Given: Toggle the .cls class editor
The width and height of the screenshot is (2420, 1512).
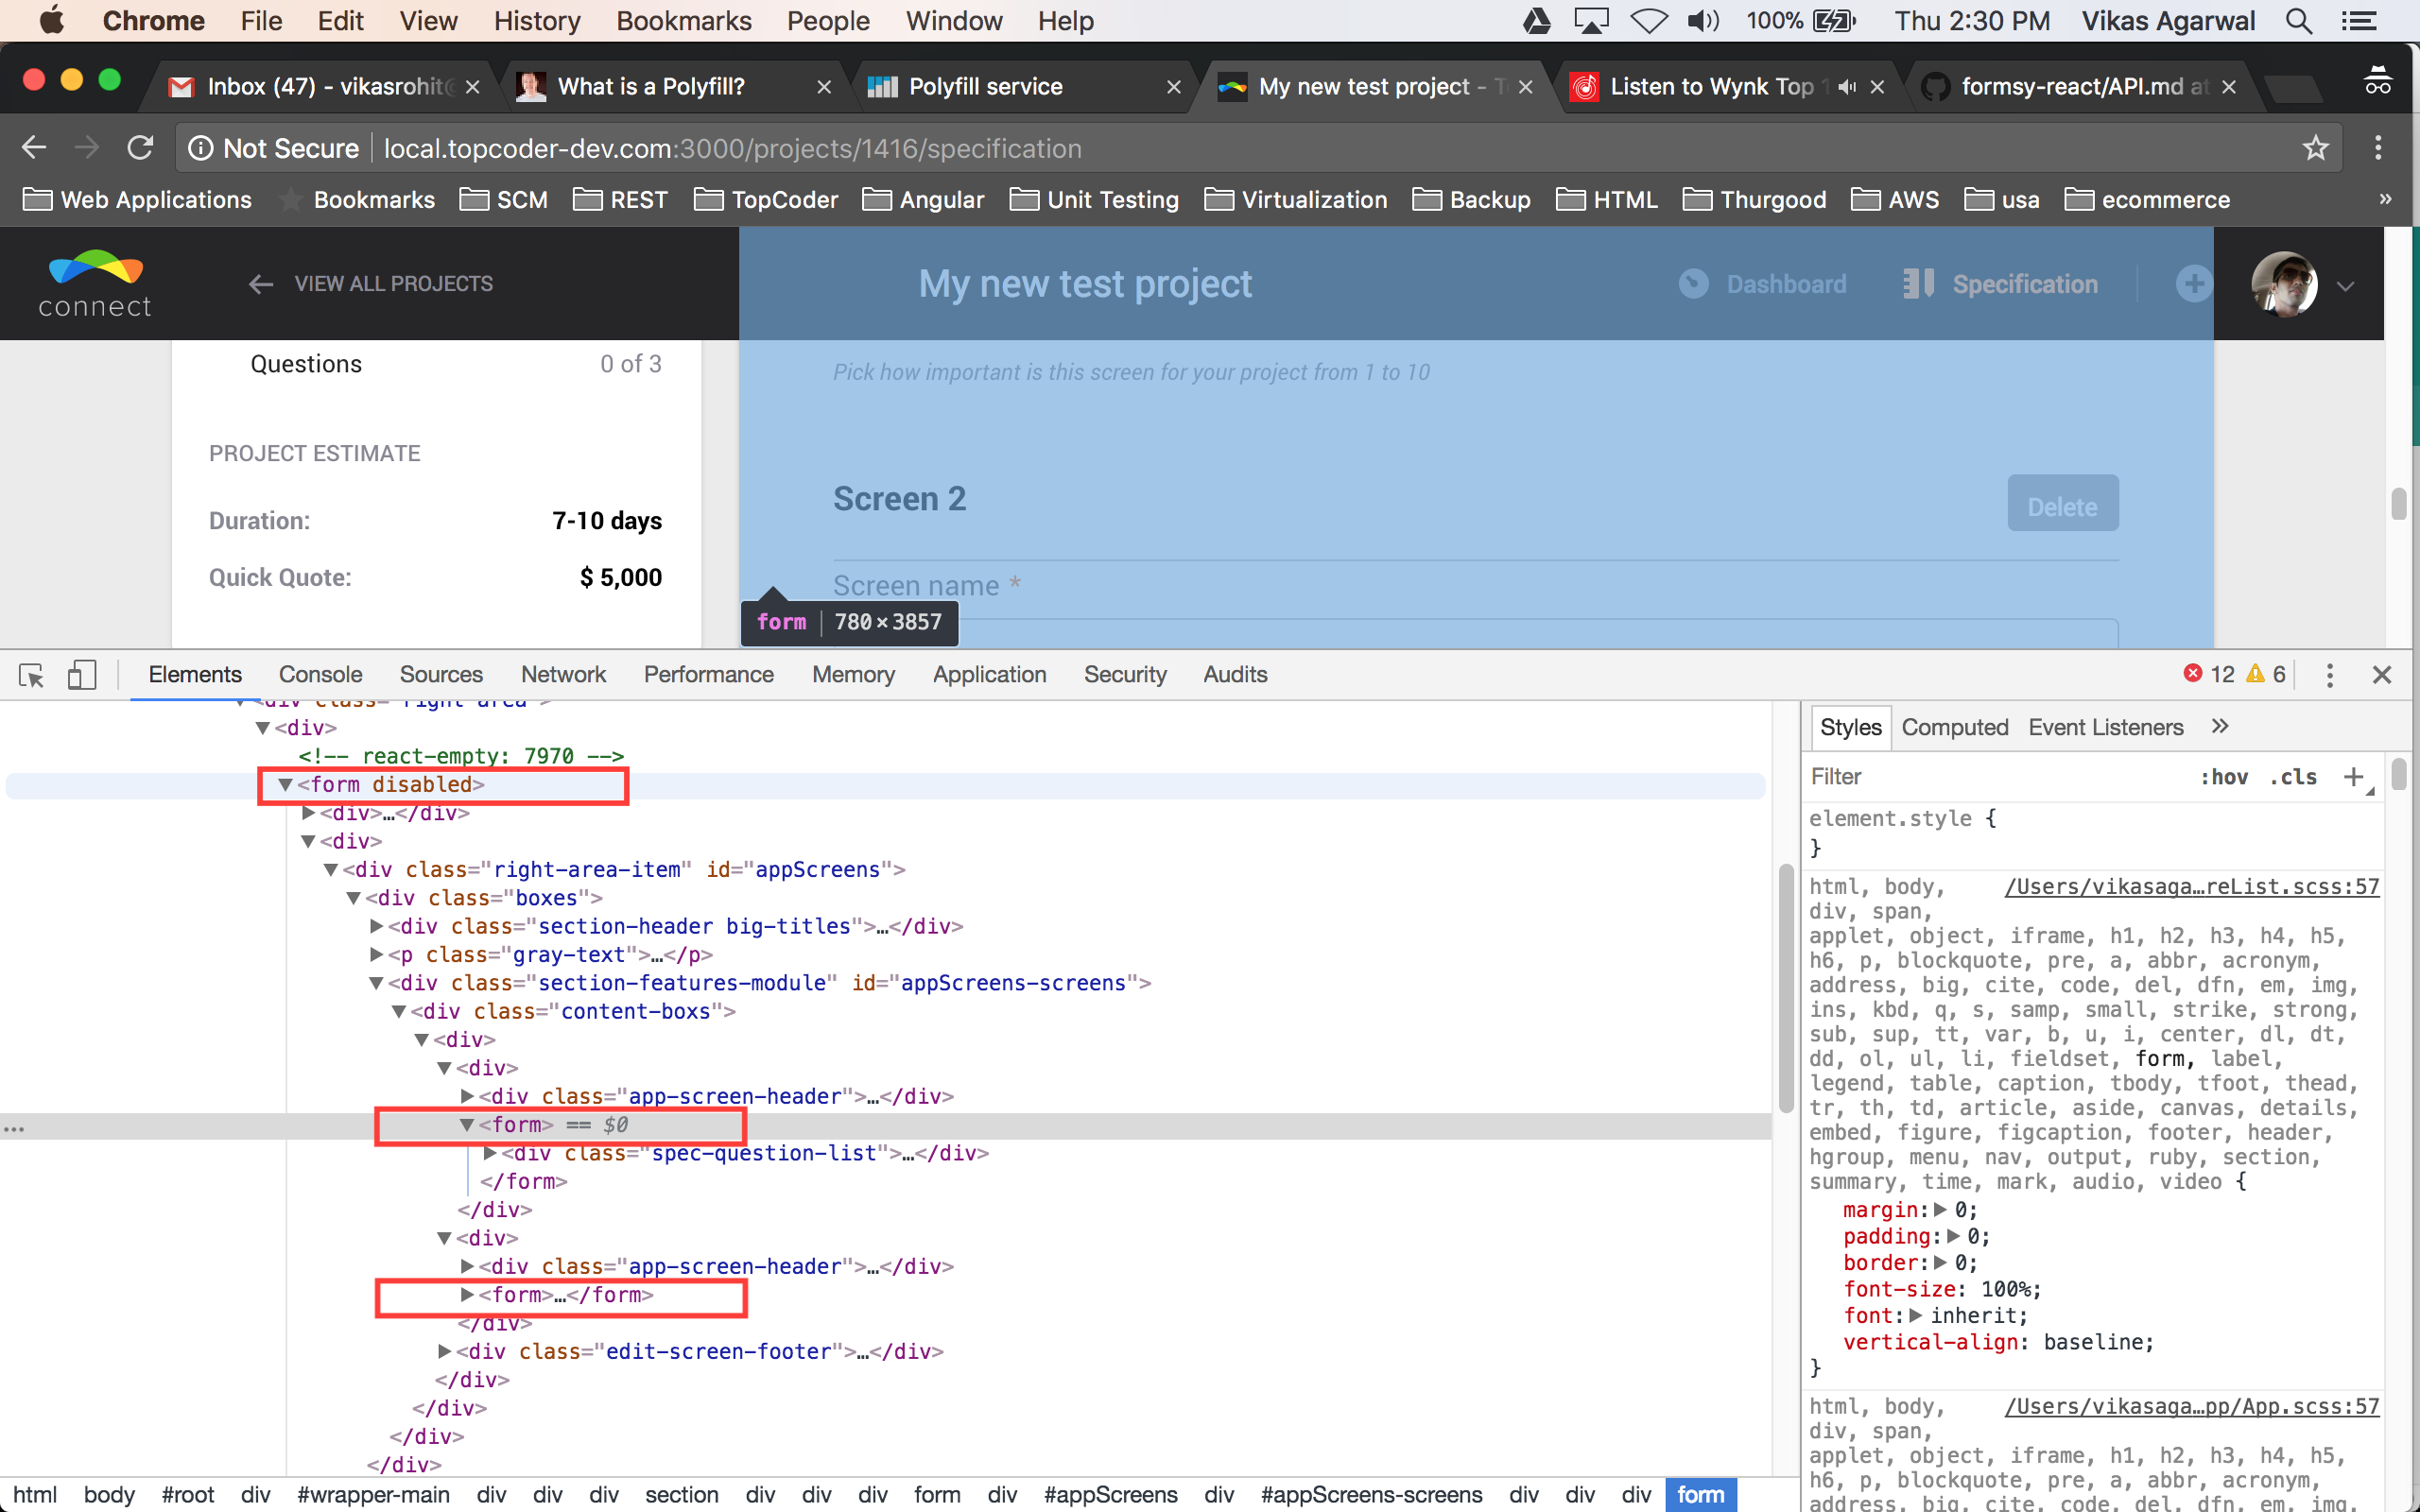Looking at the screenshot, I should (2293, 777).
